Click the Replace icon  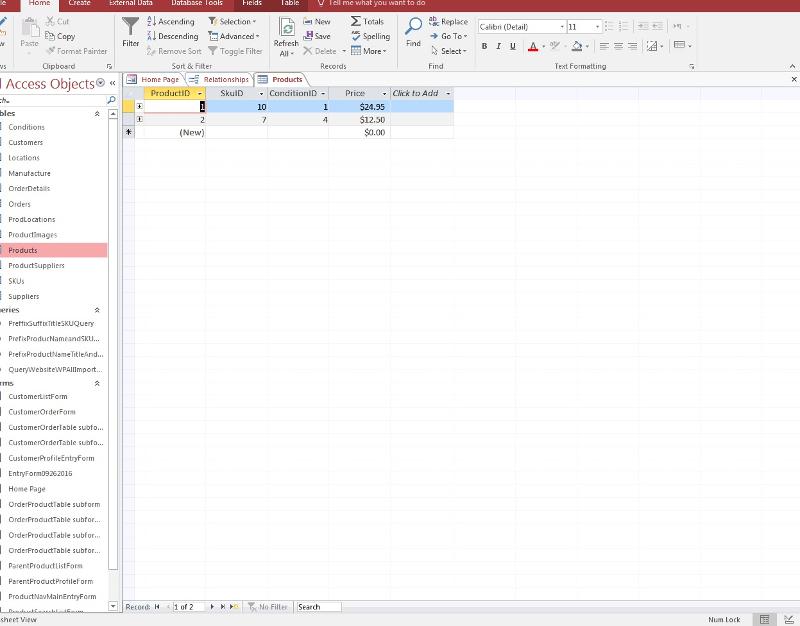point(448,21)
